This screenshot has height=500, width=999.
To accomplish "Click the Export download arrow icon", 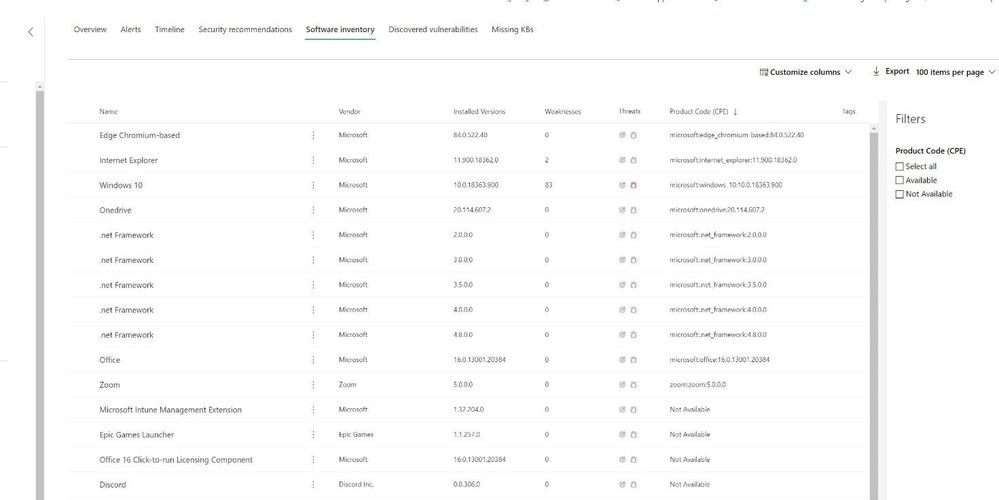I will (877, 71).
